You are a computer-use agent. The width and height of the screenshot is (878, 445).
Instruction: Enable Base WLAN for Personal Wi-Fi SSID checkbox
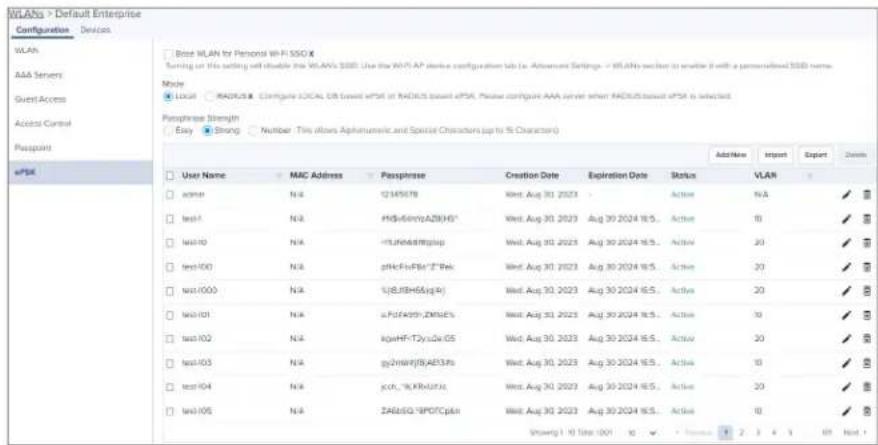(169, 54)
